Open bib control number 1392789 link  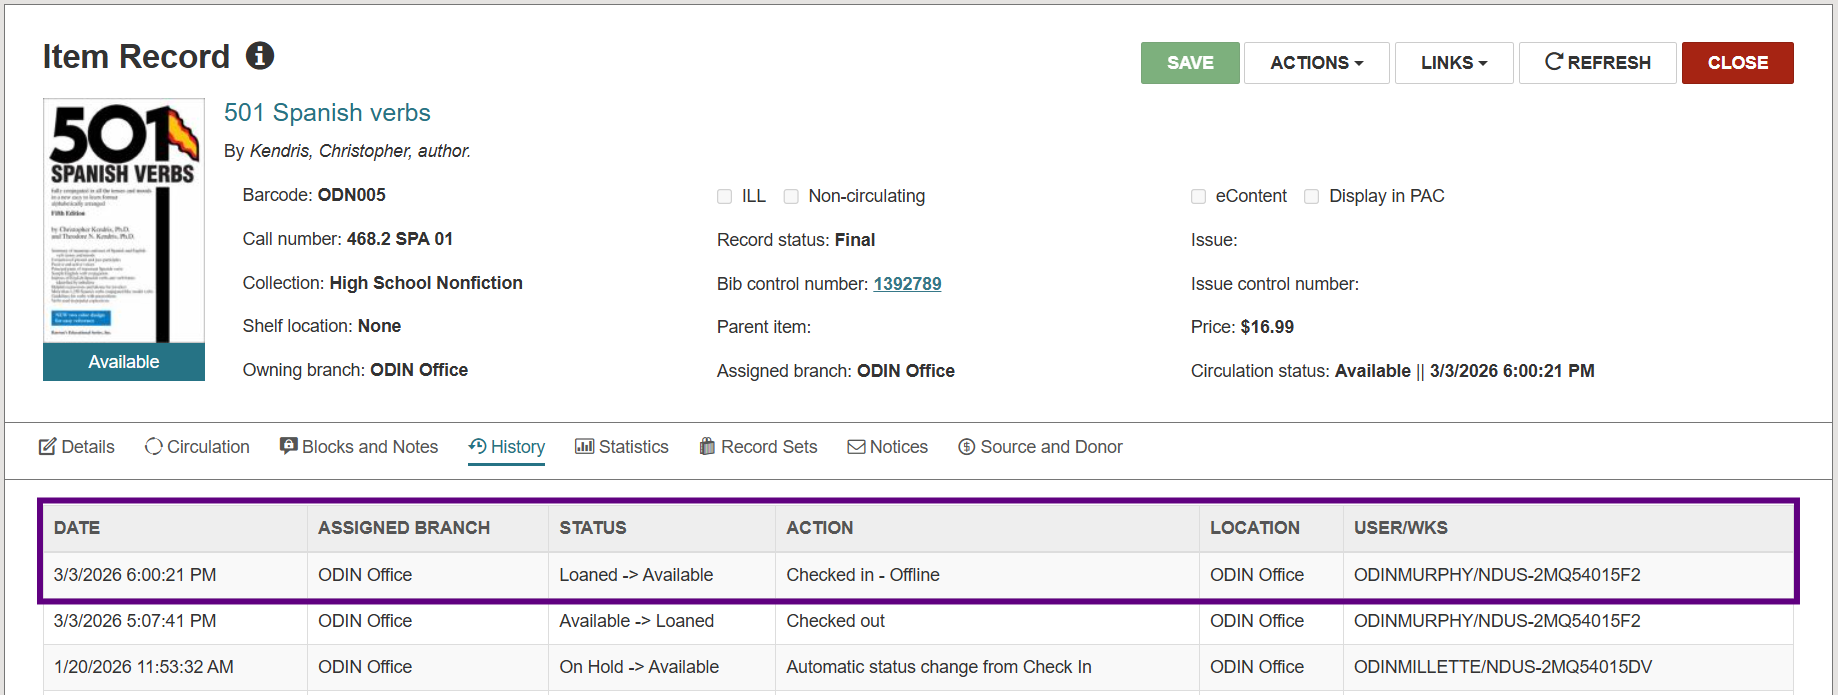907,284
